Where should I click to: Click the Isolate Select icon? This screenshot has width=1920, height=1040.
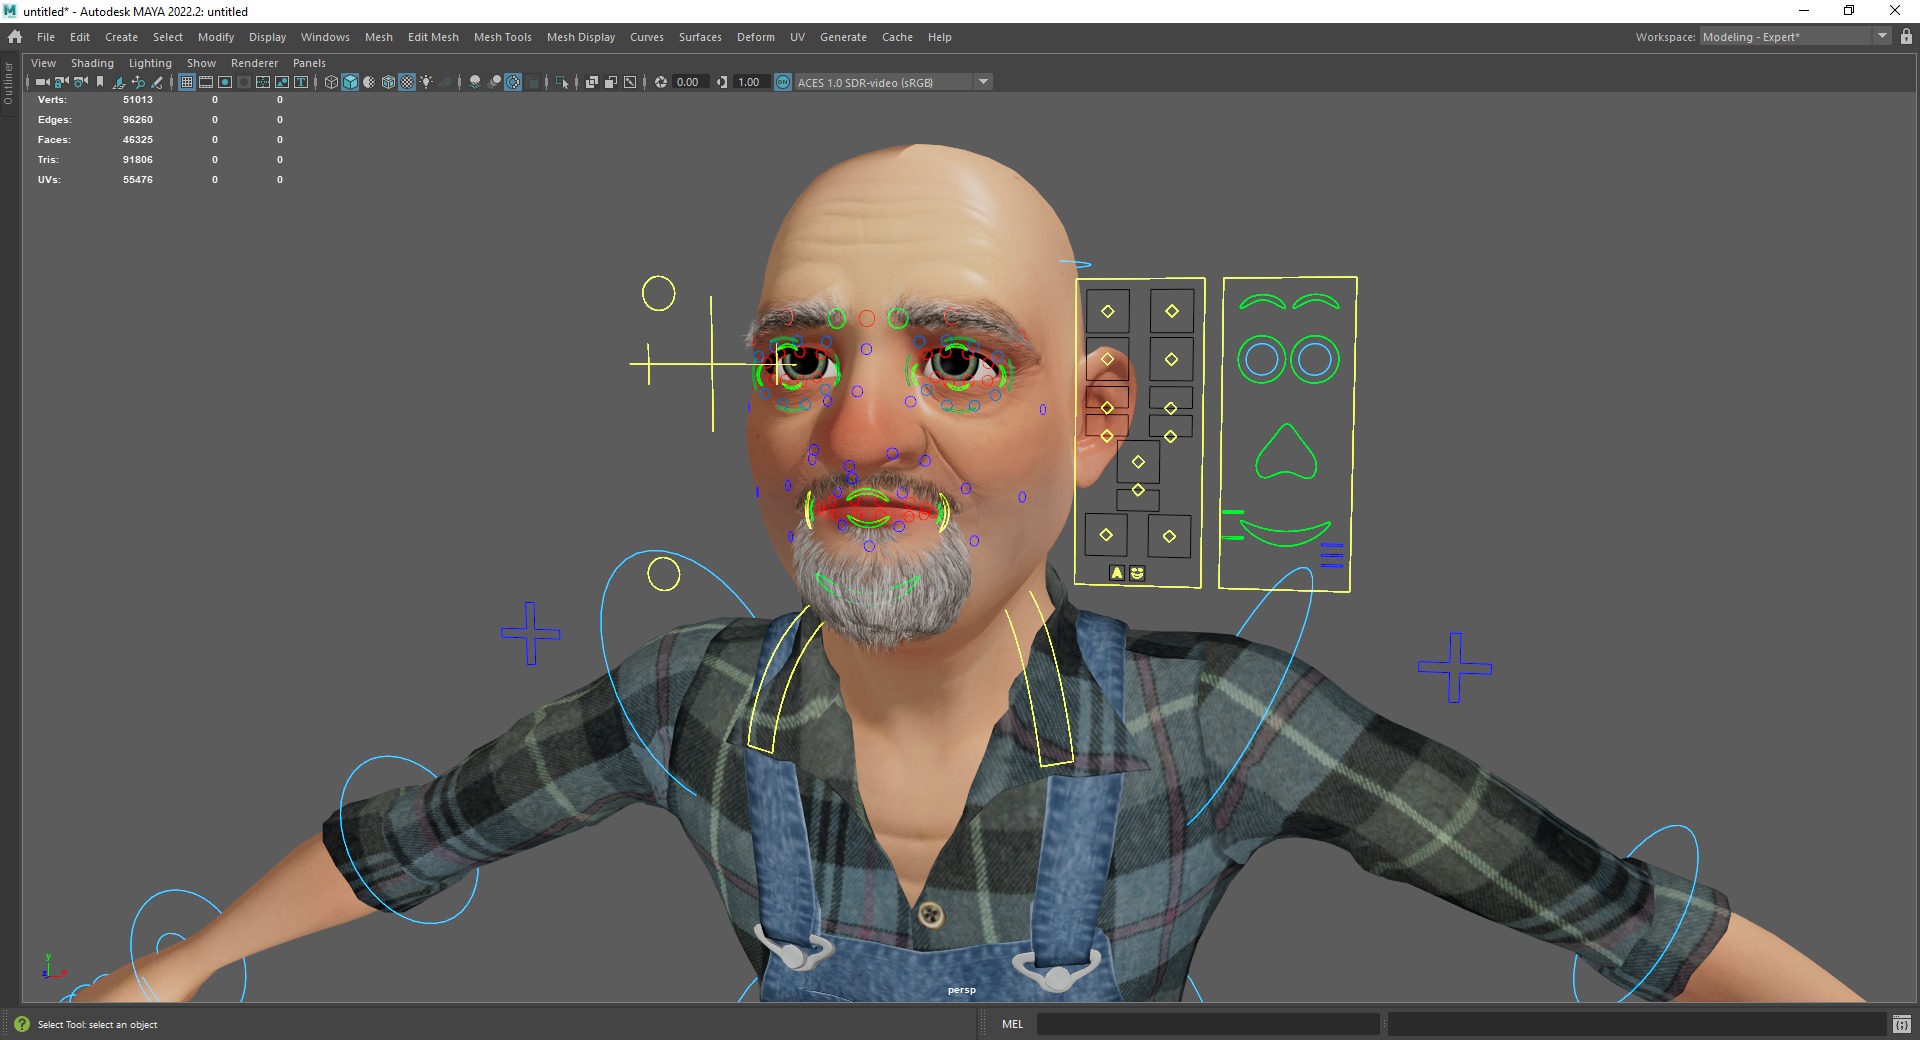tap(562, 82)
